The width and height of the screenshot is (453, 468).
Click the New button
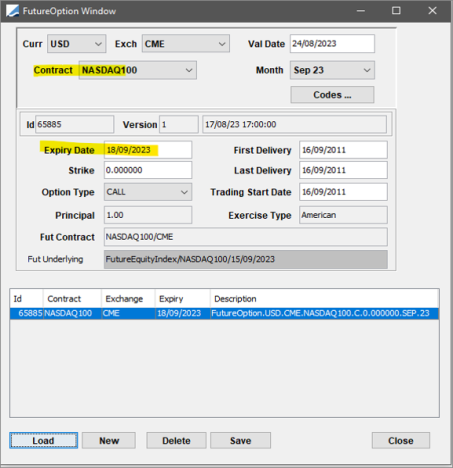(x=109, y=441)
